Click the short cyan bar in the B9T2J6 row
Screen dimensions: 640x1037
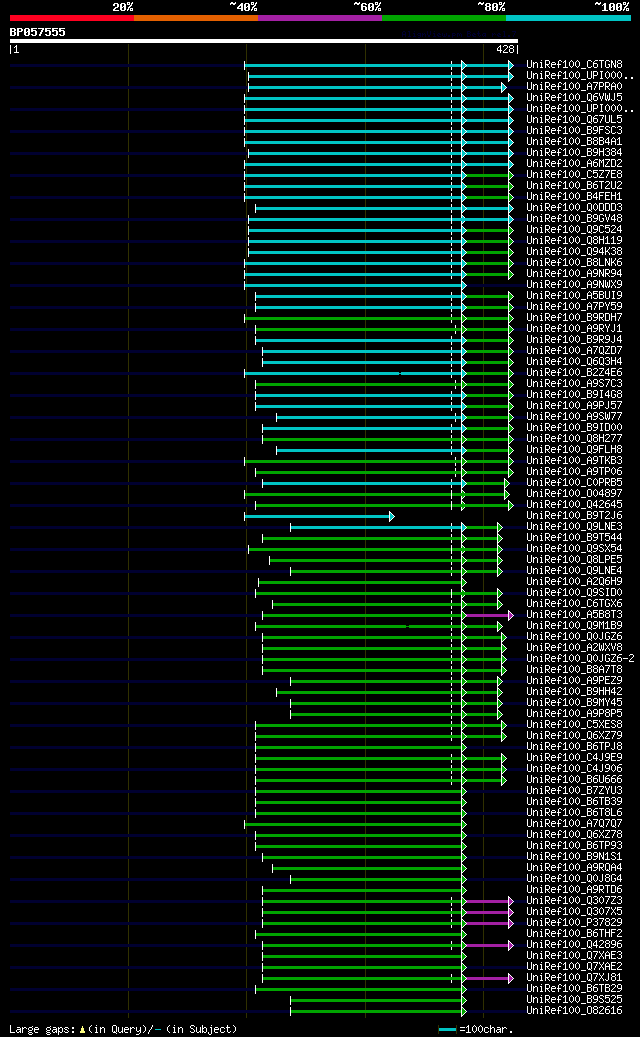pos(319,517)
